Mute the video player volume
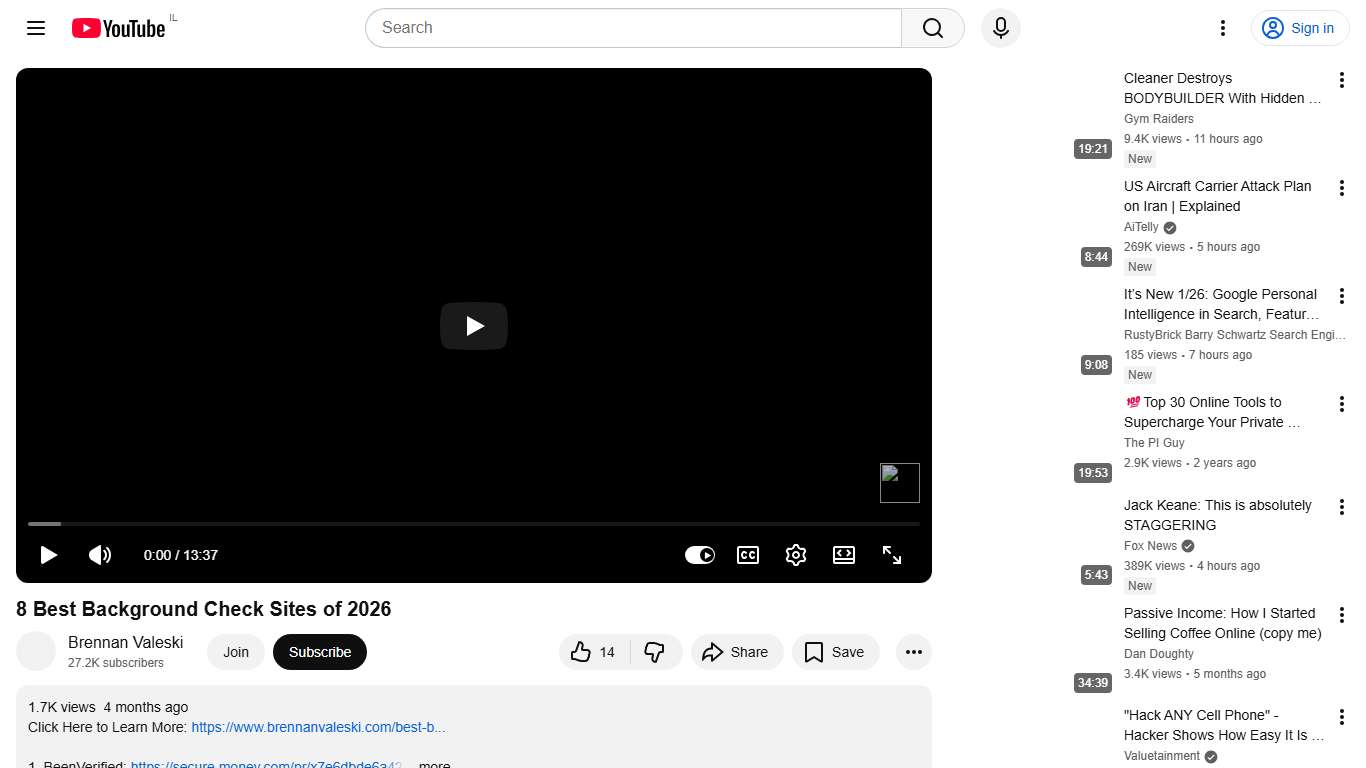 pos(100,555)
